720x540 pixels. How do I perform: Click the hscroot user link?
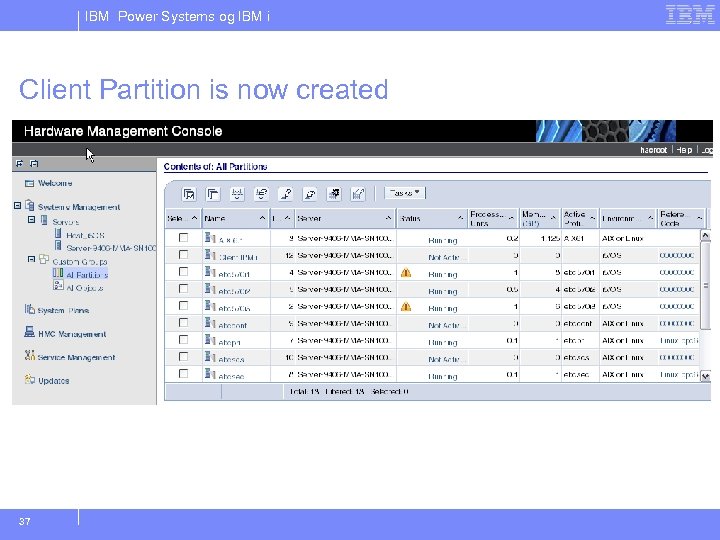pos(653,150)
